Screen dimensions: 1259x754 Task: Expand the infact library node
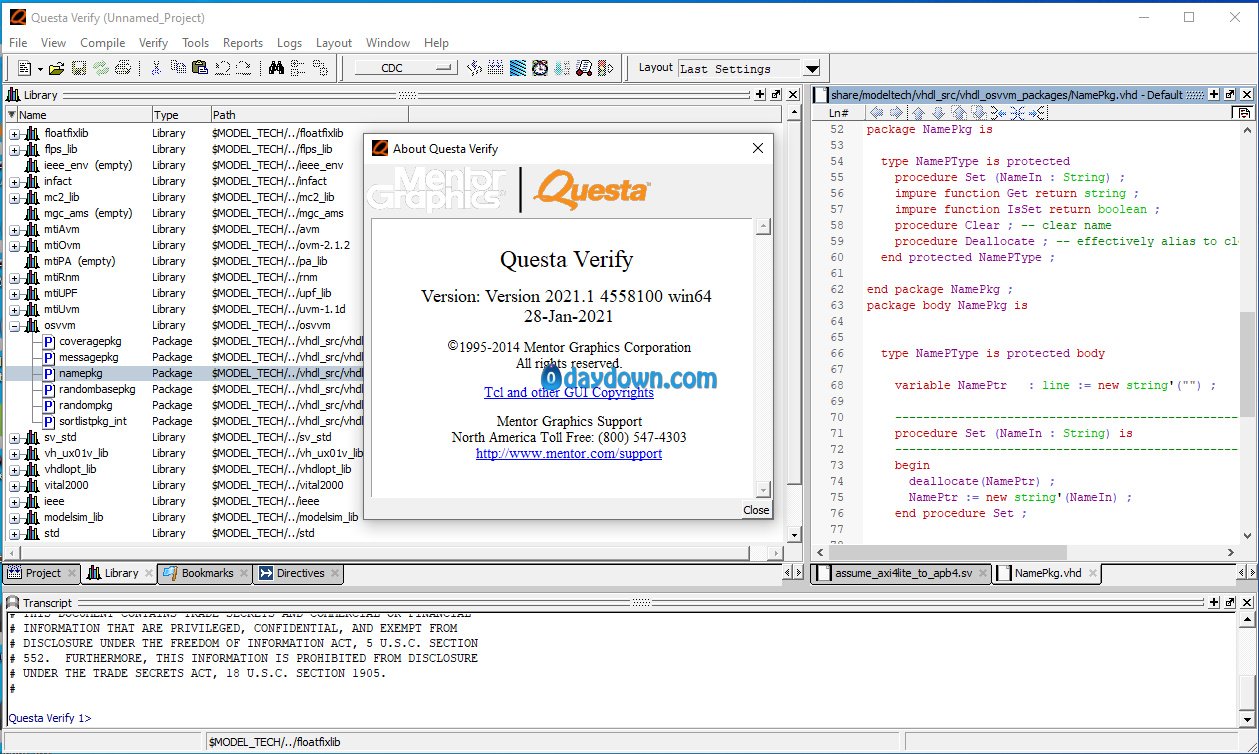click(14, 181)
